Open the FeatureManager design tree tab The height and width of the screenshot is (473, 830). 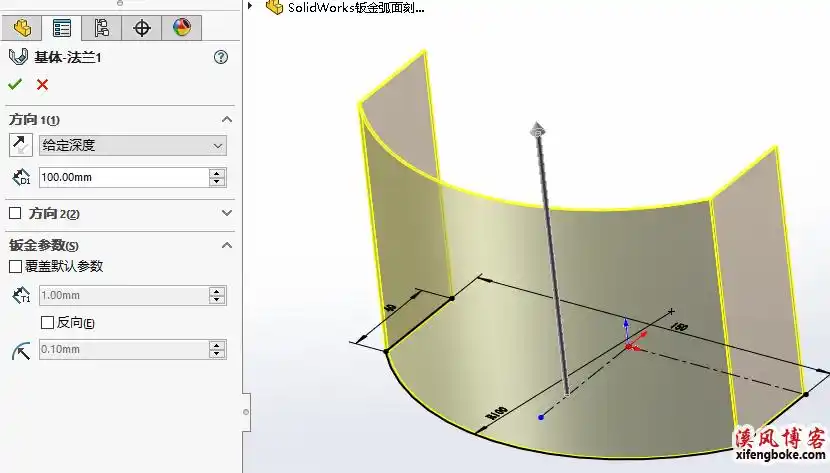(22, 28)
